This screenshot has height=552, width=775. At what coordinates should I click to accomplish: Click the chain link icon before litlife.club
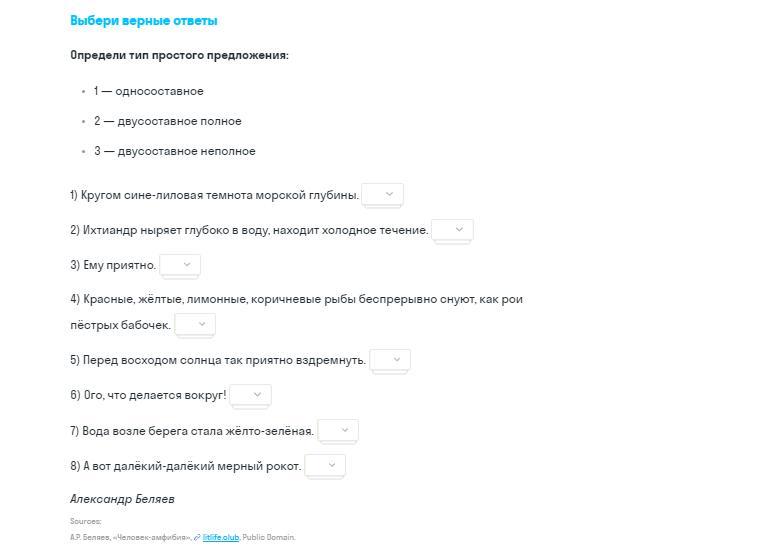tap(197, 537)
